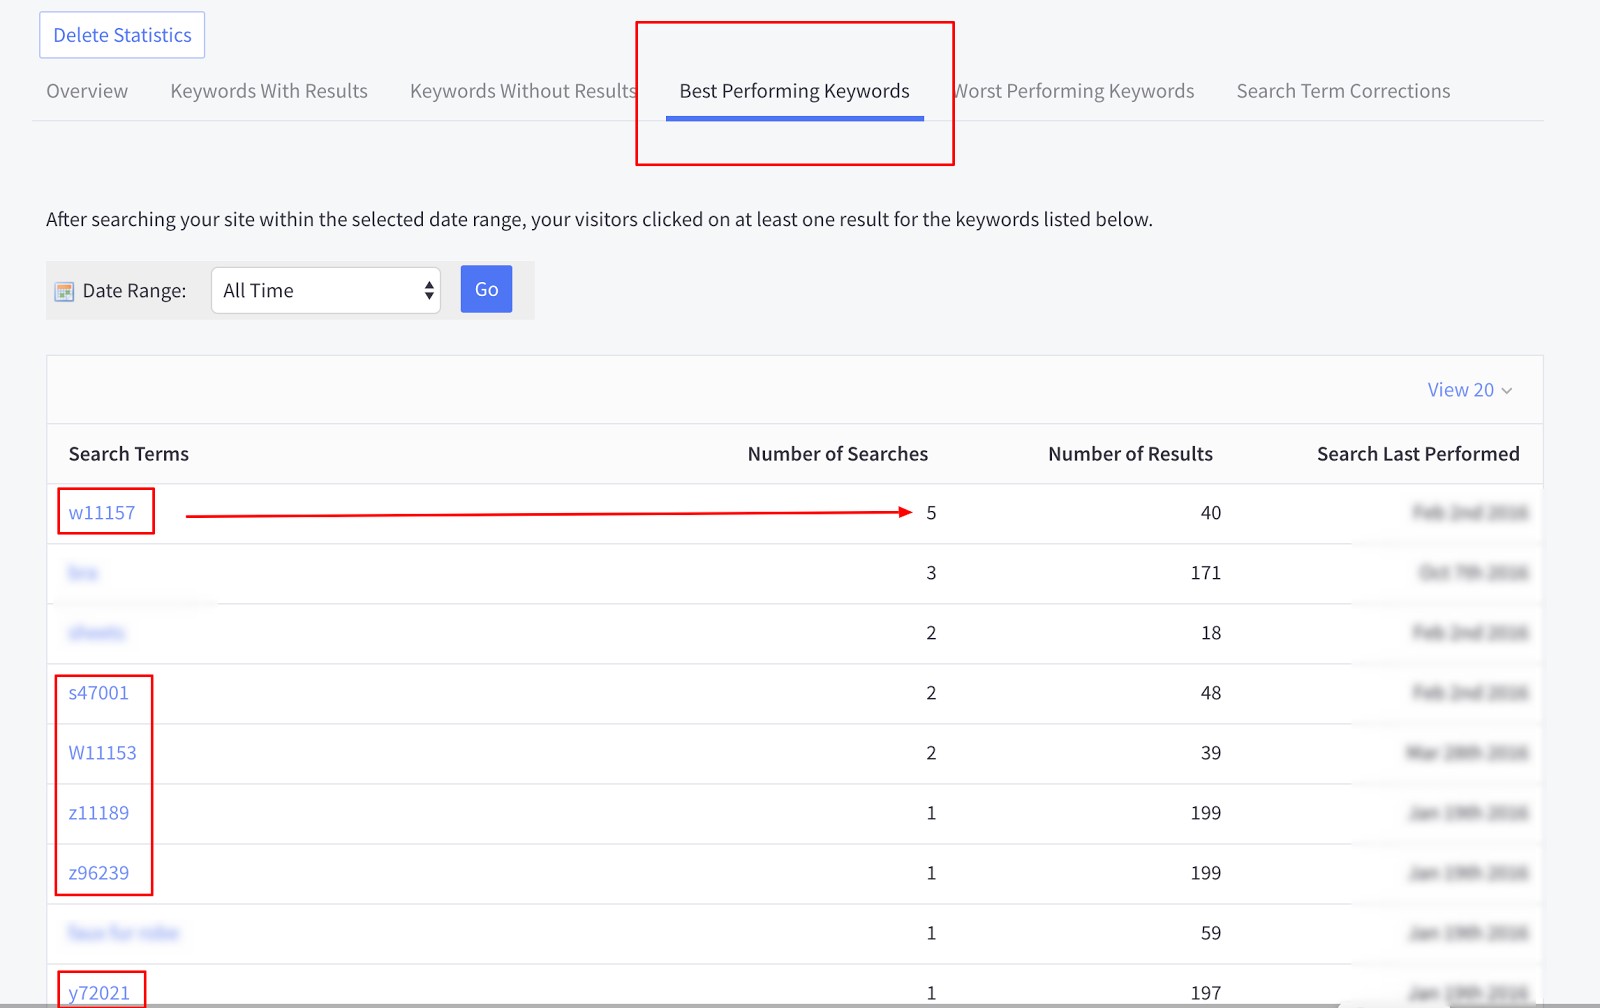Viewport: 1600px width, 1008px height.
Task: Click the z96239 keyword link
Action: [x=99, y=873]
